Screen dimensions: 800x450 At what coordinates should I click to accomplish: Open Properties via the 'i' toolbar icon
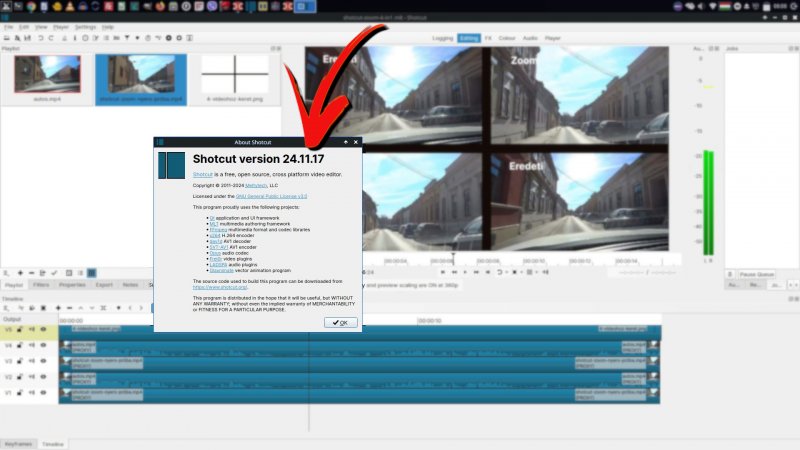point(74,38)
